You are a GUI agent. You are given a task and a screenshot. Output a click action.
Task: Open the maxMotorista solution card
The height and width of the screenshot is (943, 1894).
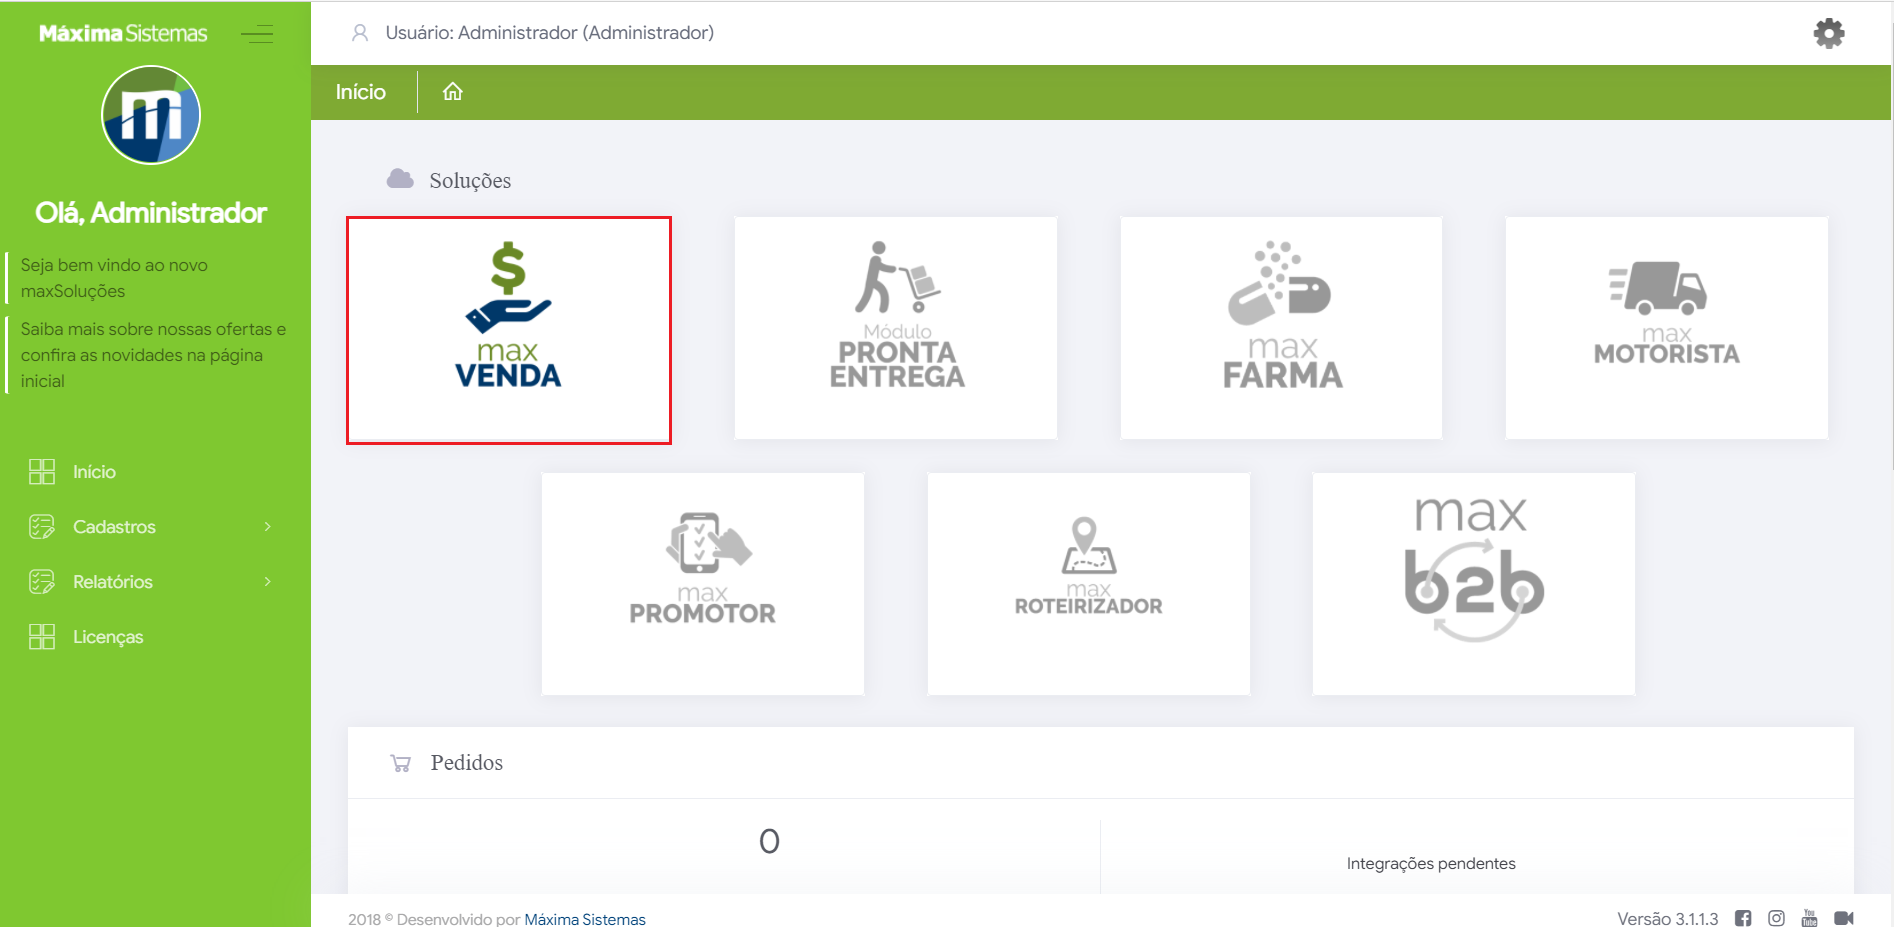[x=1667, y=328]
